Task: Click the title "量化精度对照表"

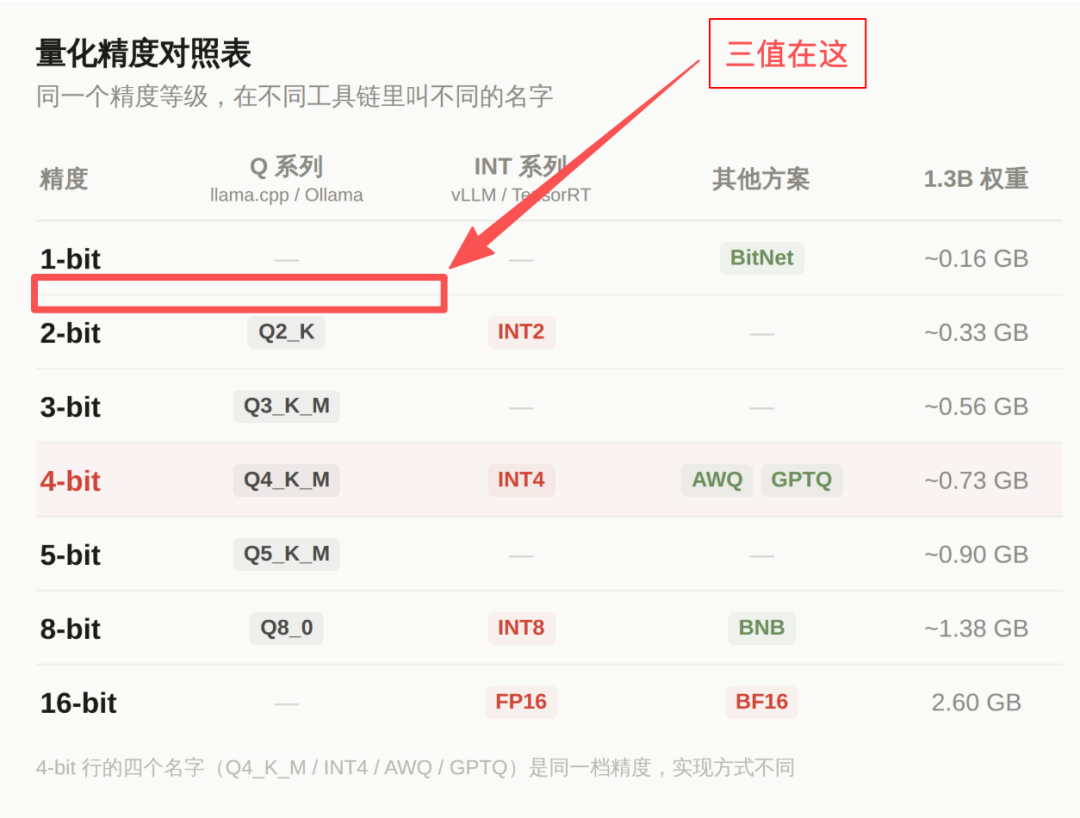Action: tap(143, 54)
